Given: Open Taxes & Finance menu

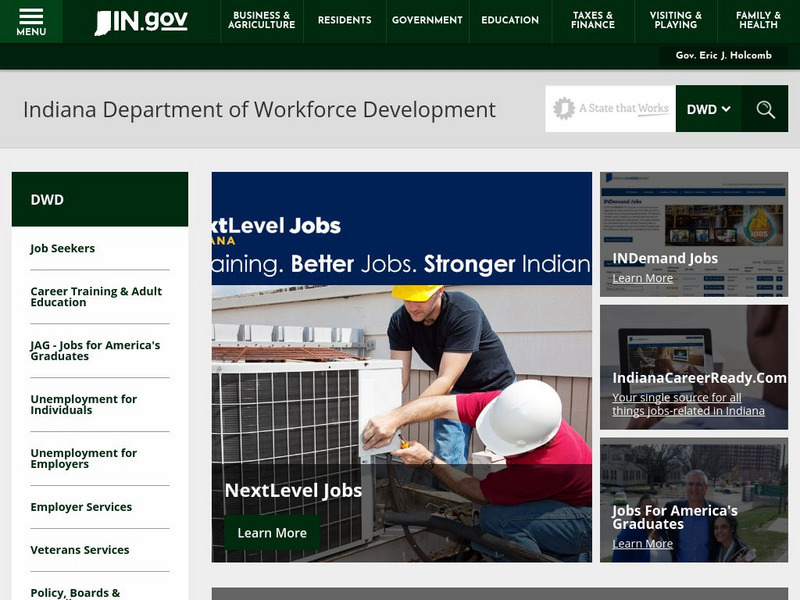Looking at the screenshot, I should [x=593, y=20].
